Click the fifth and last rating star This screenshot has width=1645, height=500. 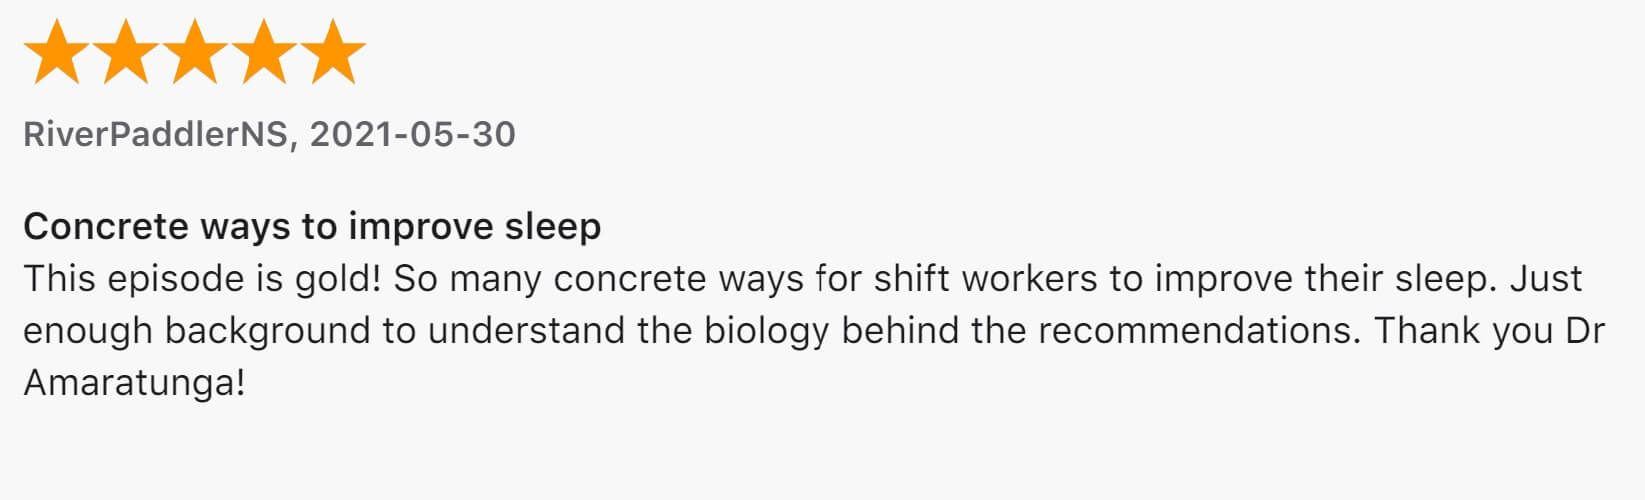tap(333, 51)
